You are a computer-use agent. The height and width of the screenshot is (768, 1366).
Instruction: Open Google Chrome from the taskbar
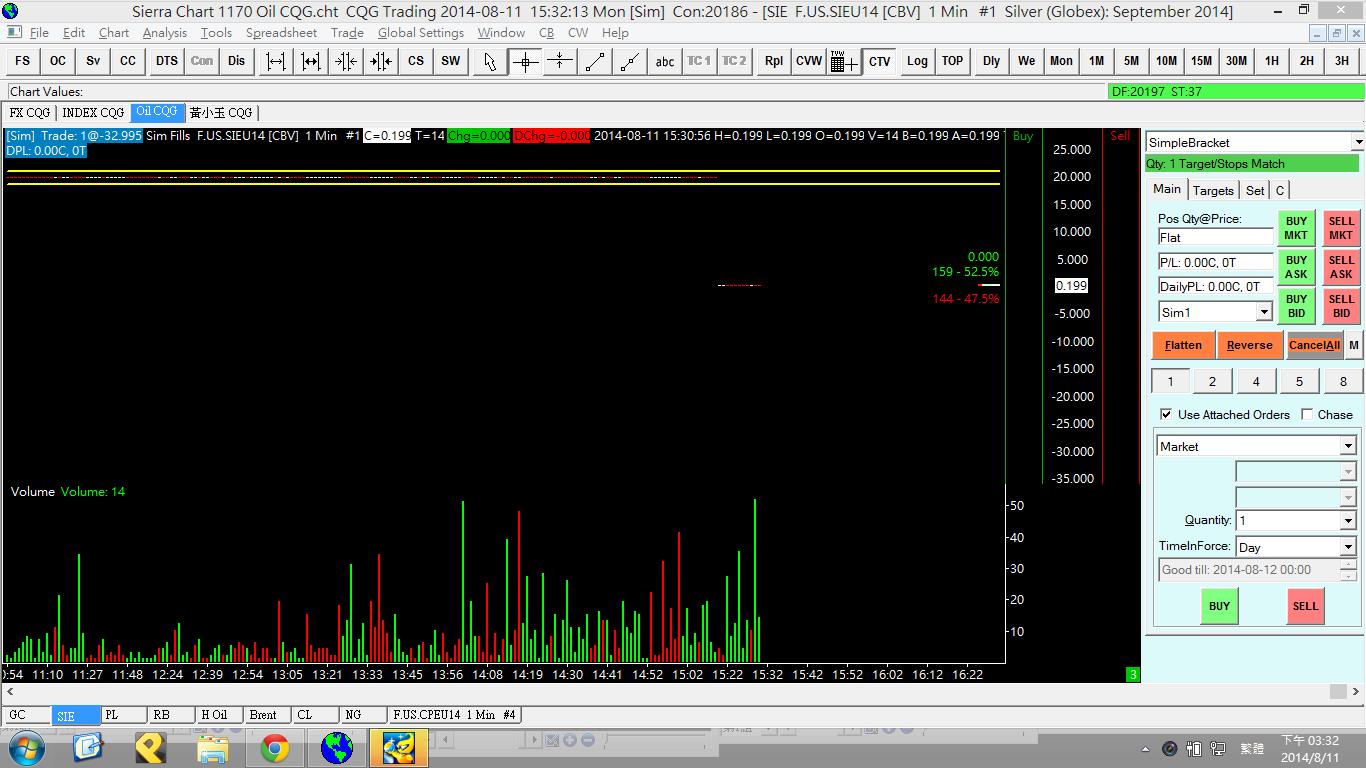pos(275,747)
